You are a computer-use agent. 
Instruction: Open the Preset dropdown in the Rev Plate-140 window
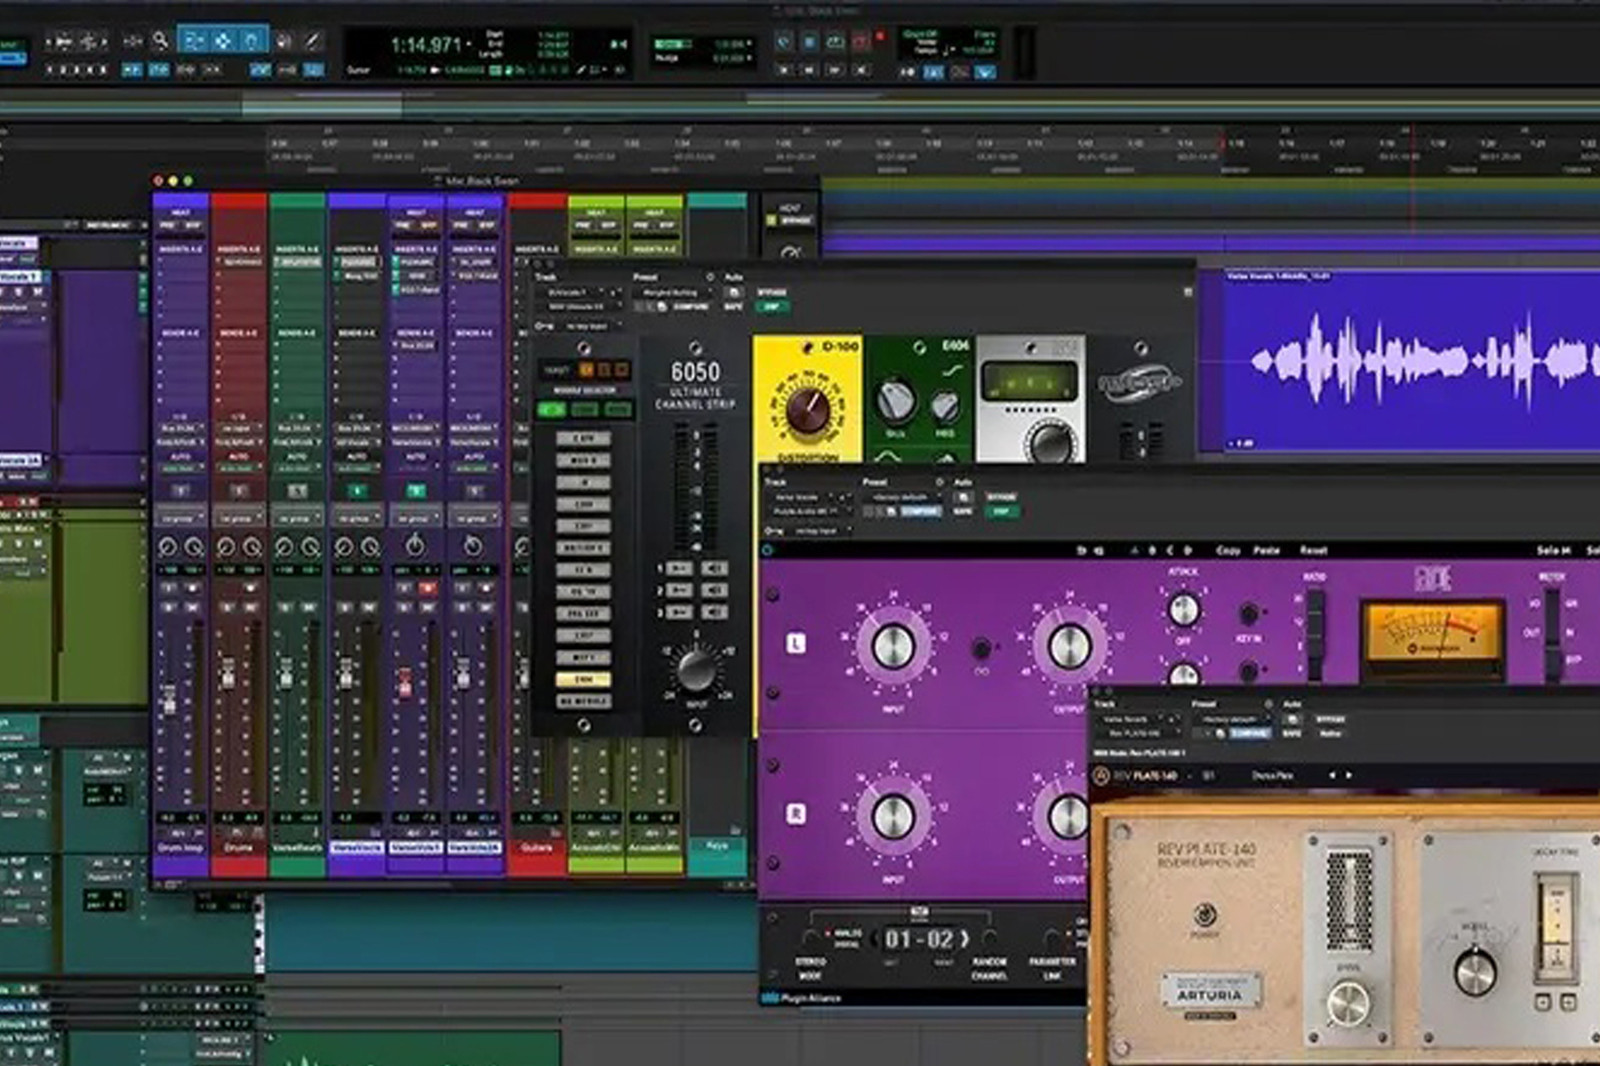point(1229,719)
